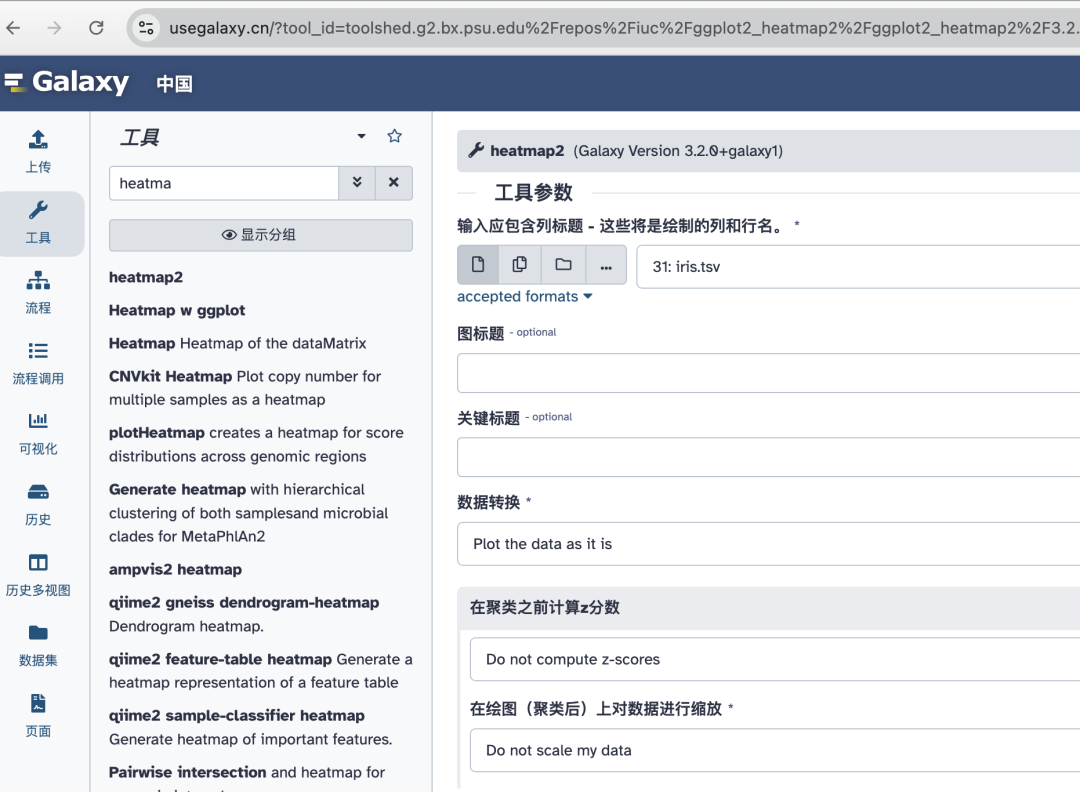Select dataset collection folder icon
Viewport: 1080px width, 792px height.
(x=563, y=265)
